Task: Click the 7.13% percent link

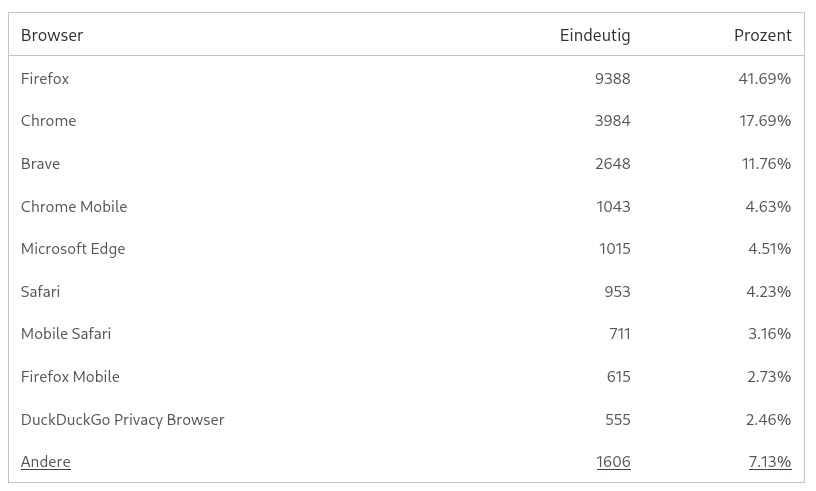Action: pyautogui.click(x=769, y=462)
